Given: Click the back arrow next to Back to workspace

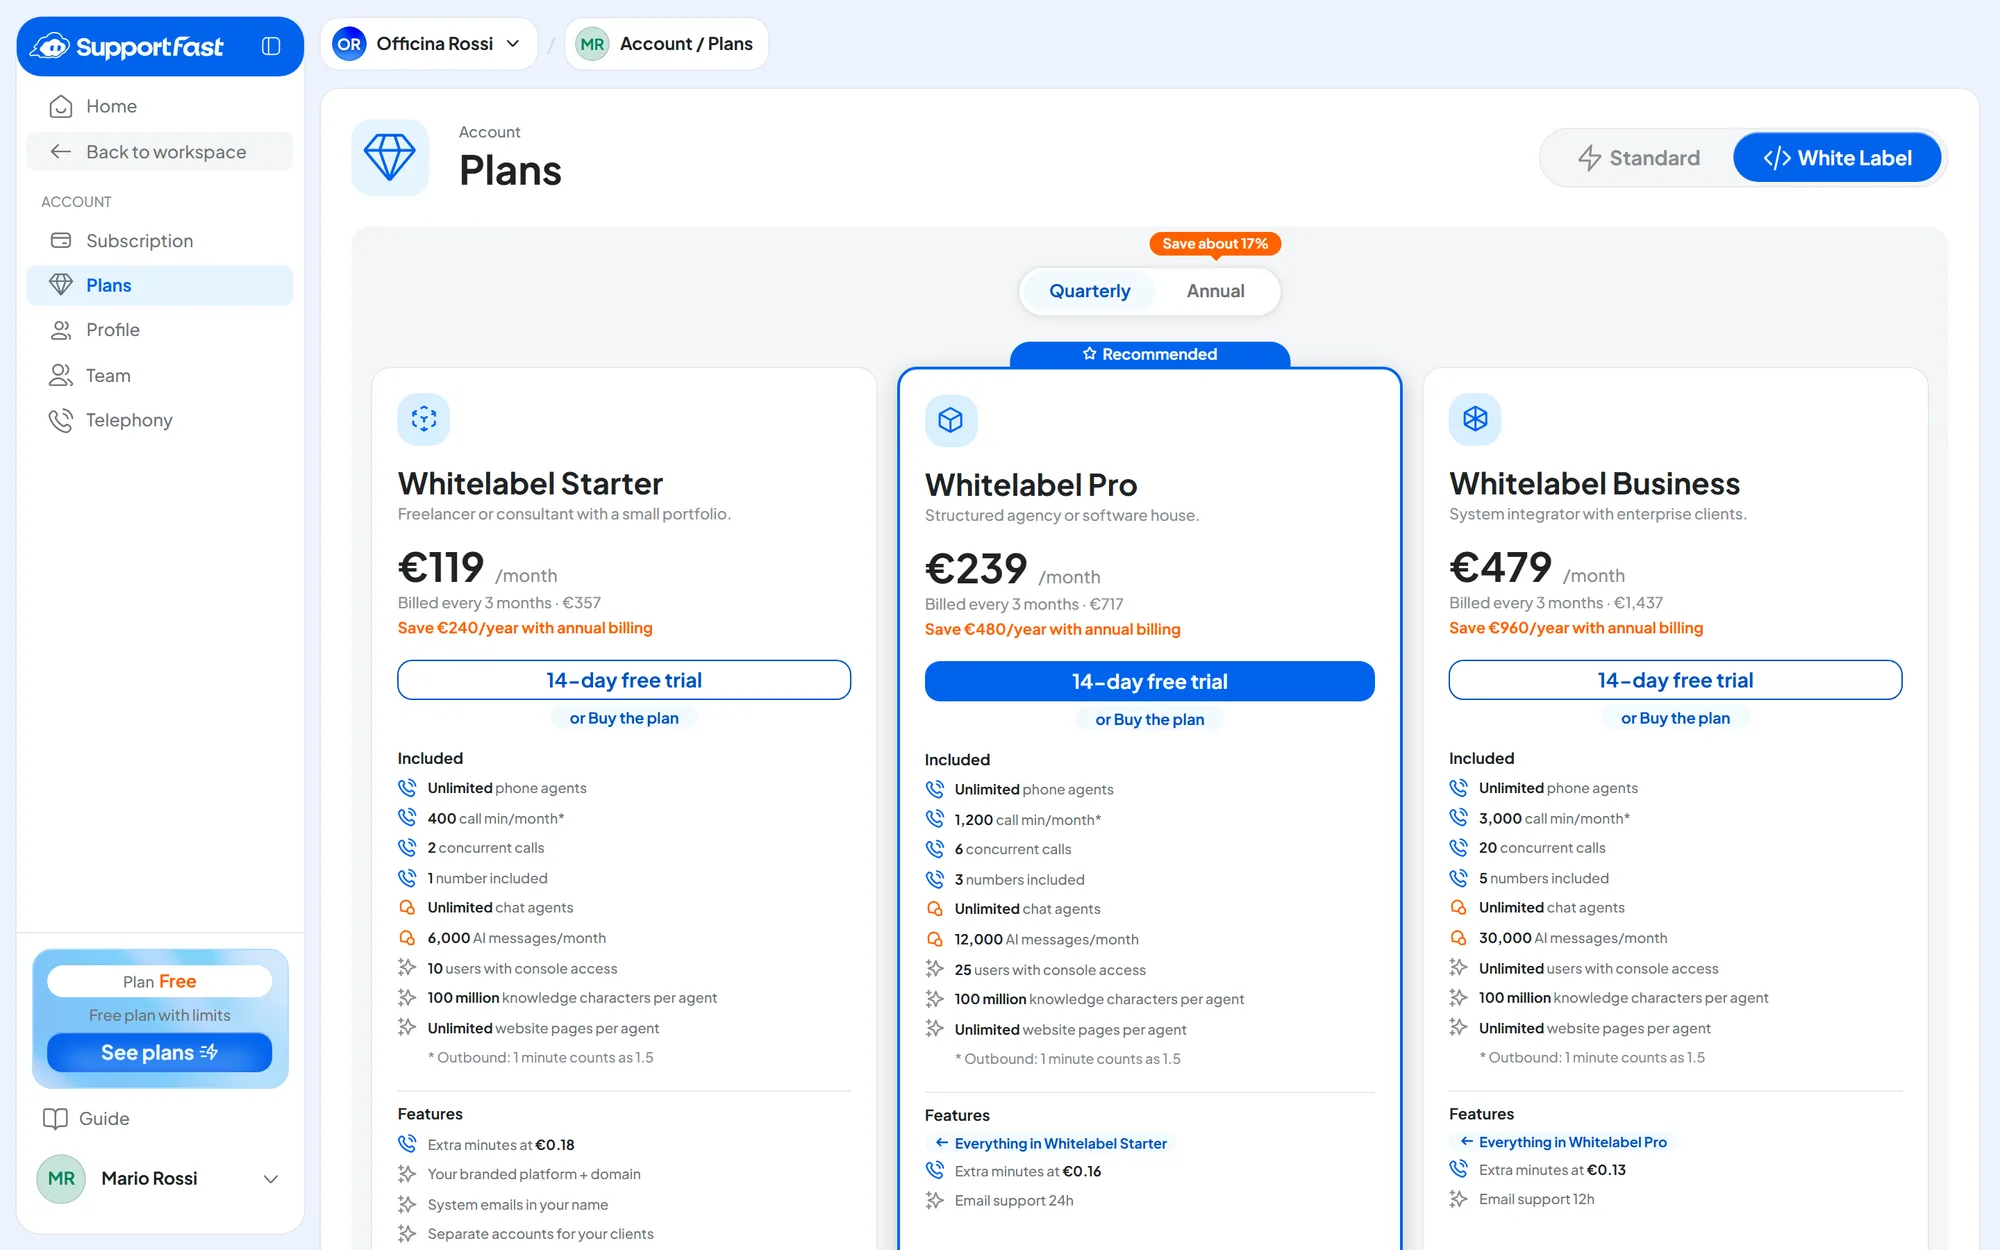Looking at the screenshot, I should 61,152.
